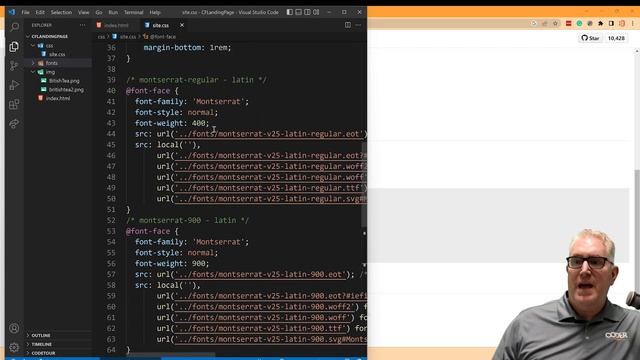Image resolution: width=640 pixels, height=360 pixels.
Task: Click the browser page's vertical scrollbar
Action: [x=637, y=216]
